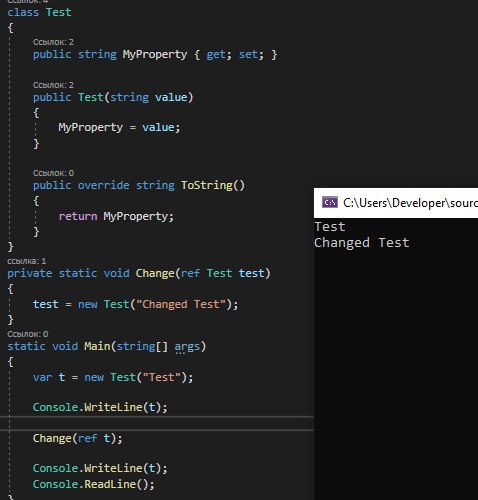Open the CodeLens 'Ссылок: 0' above Main

28,334
